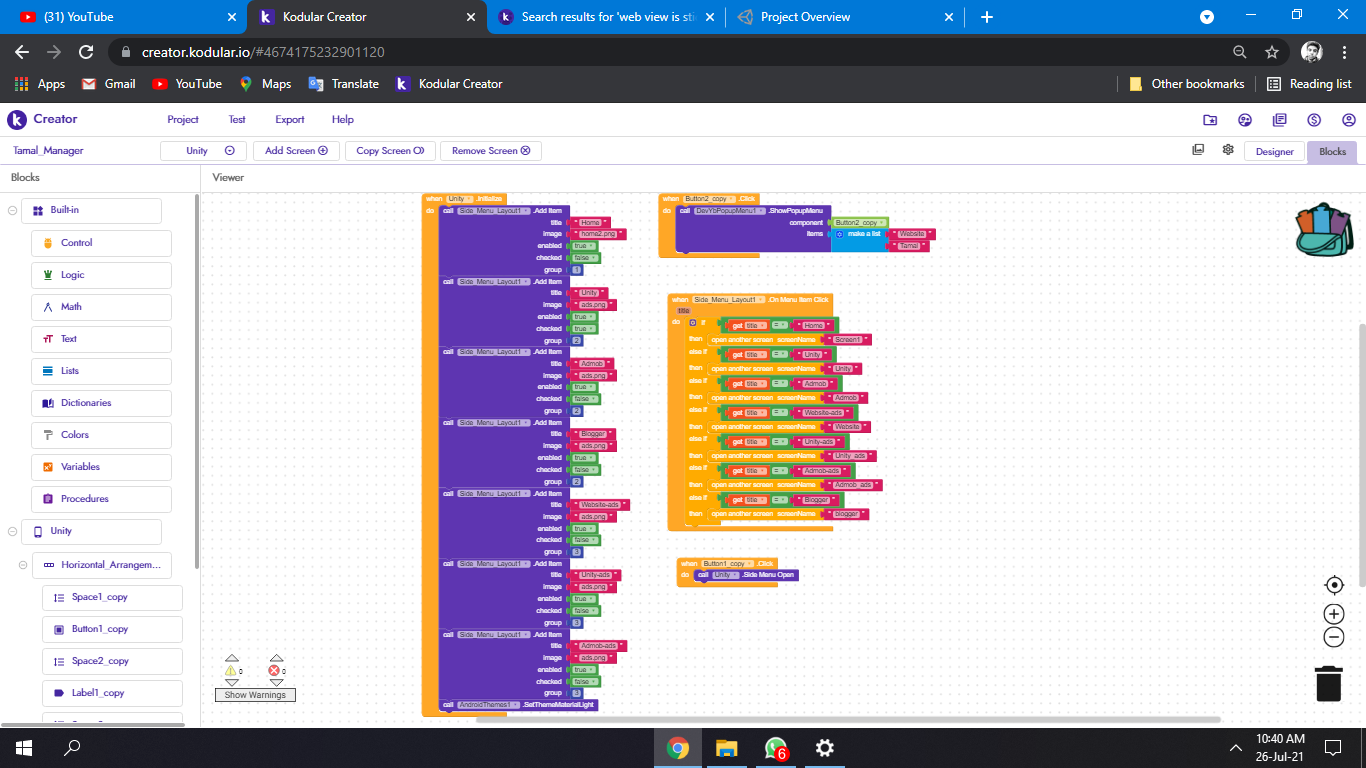Open the starred folder projects icon
This screenshot has height=768, width=1366.
coord(1210,120)
